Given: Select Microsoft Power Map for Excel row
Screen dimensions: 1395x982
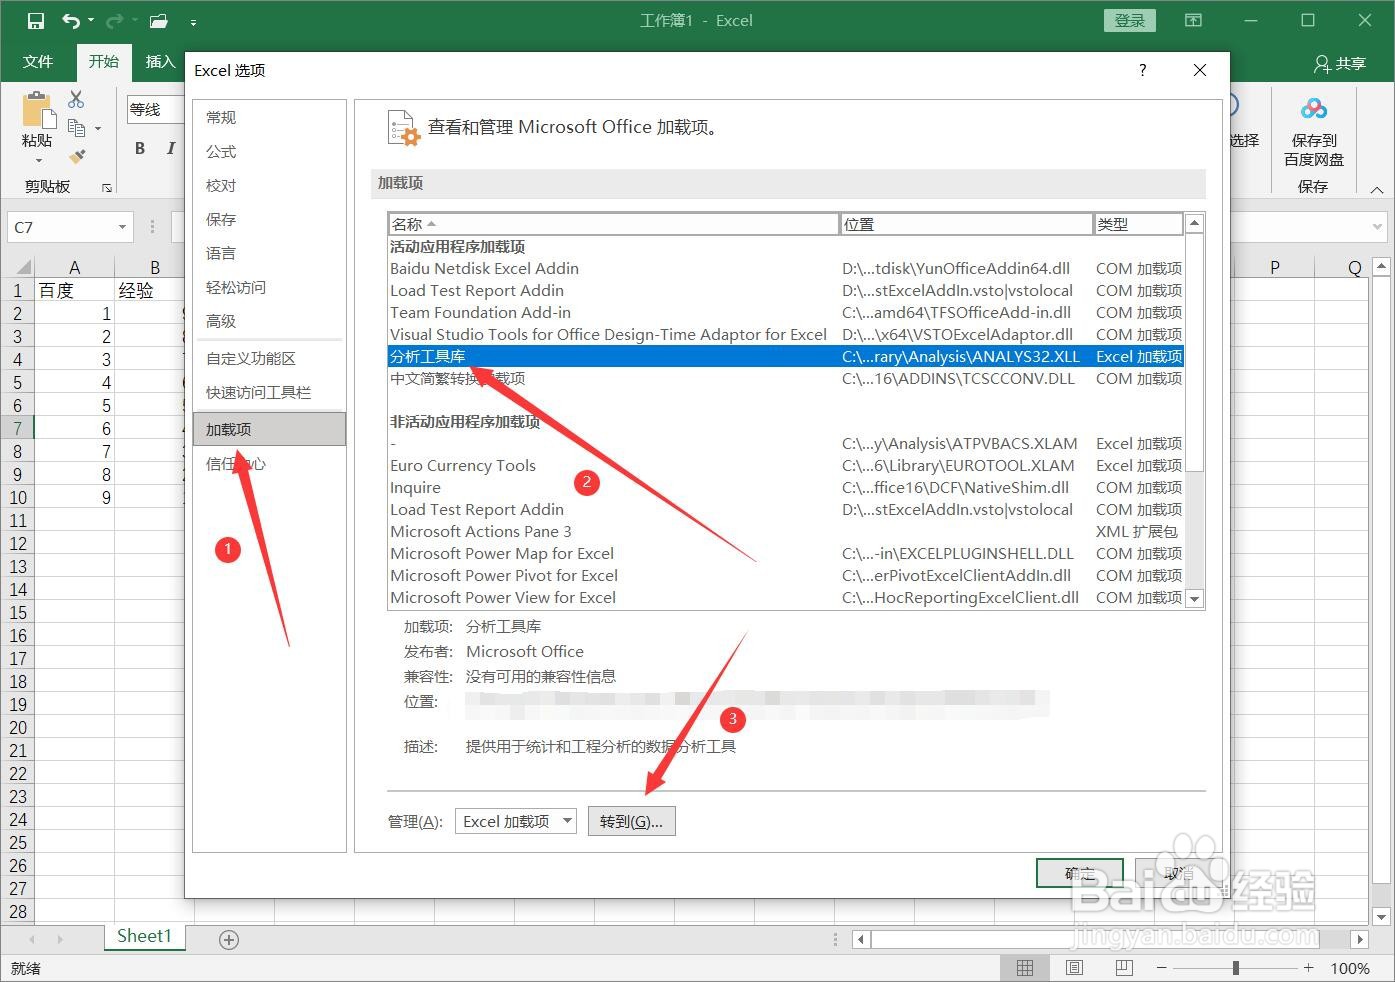Looking at the screenshot, I should point(786,553).
